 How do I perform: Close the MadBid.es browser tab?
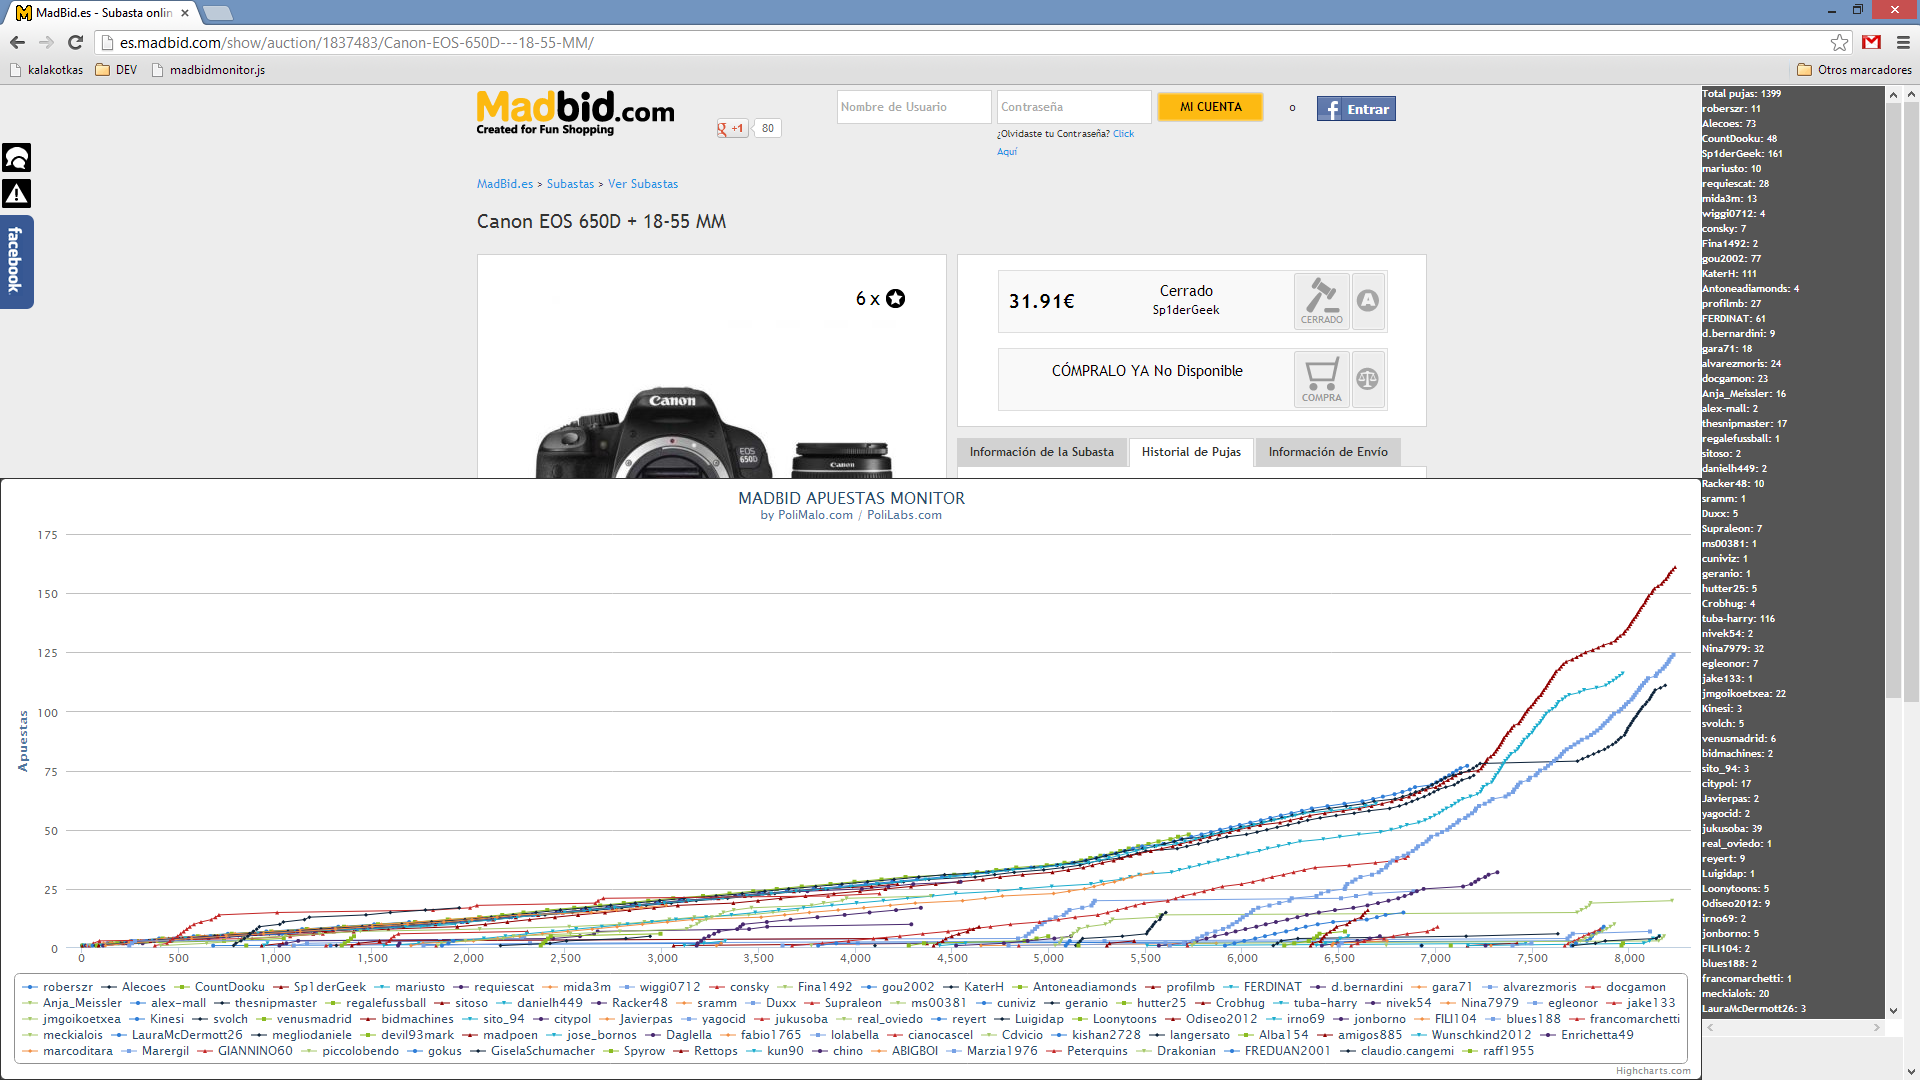185,13
